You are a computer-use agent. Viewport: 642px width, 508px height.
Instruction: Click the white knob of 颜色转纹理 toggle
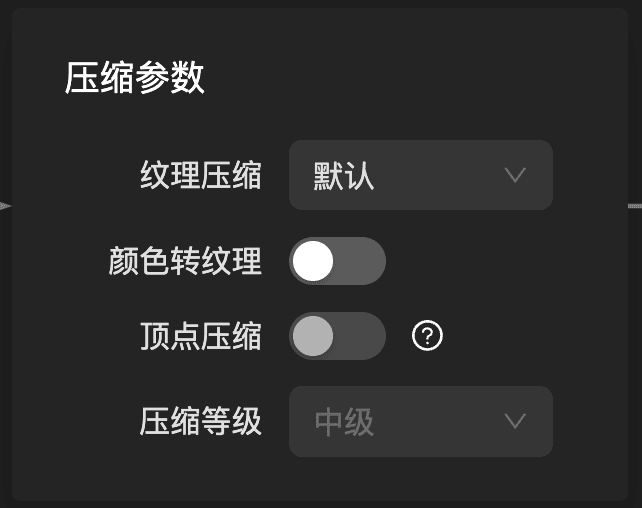click(314, 261)
